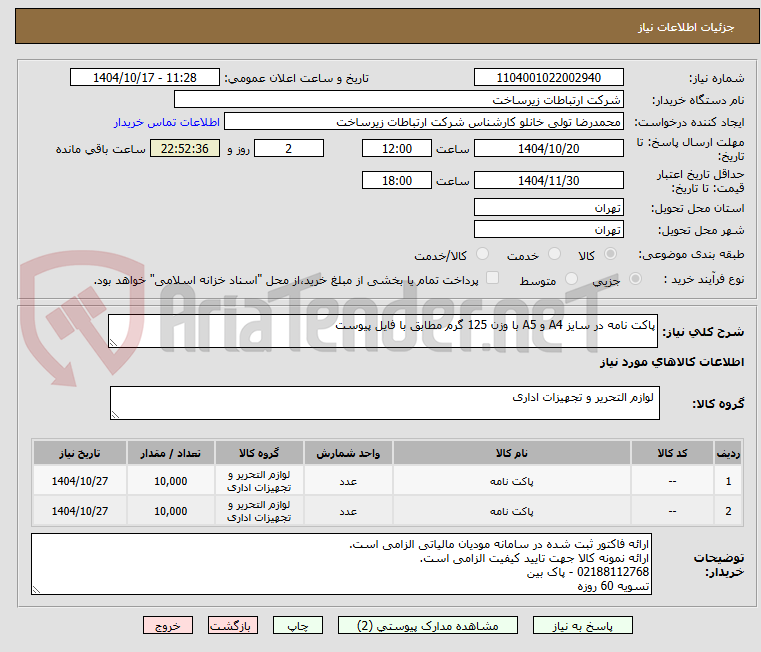Click the remaining days field showing 2
This screenshot has height=652, width=761.
pos(289,148)
